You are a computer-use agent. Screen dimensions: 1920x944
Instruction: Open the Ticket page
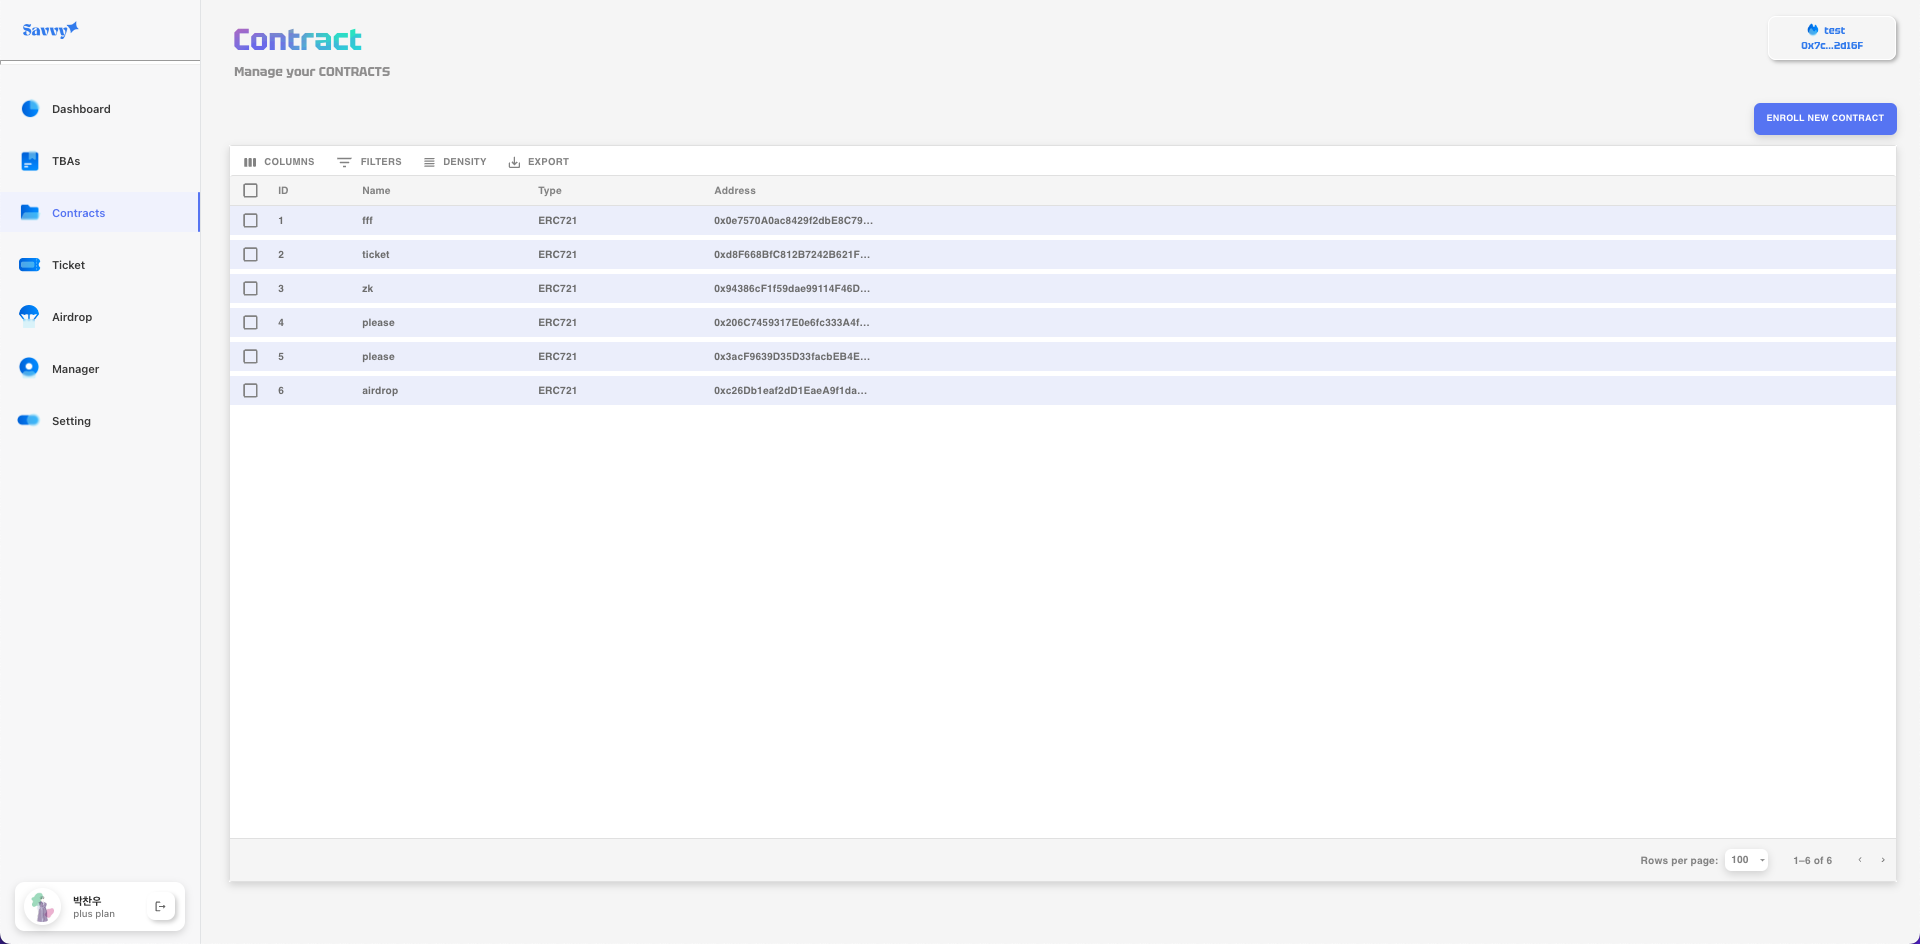point(100,265)
